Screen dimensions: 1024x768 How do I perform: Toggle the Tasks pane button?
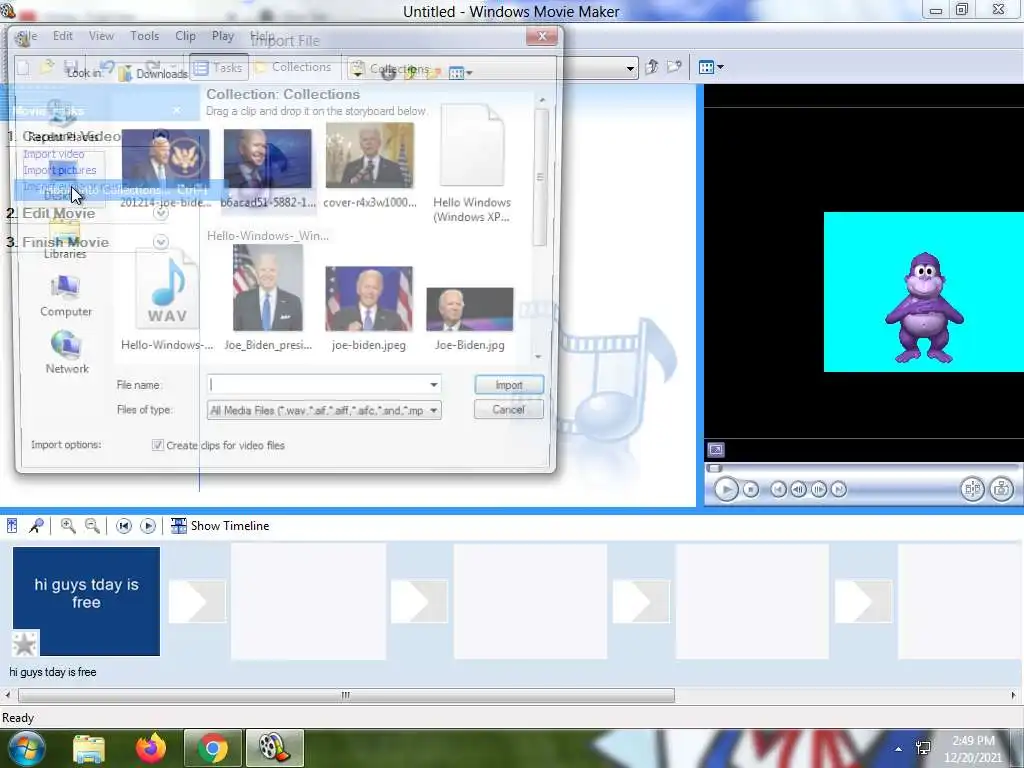[219, 67]
